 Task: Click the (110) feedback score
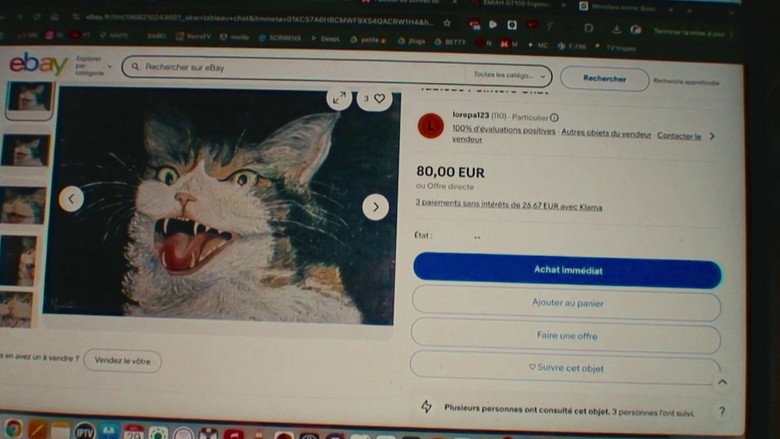click(x=498, y=116)
